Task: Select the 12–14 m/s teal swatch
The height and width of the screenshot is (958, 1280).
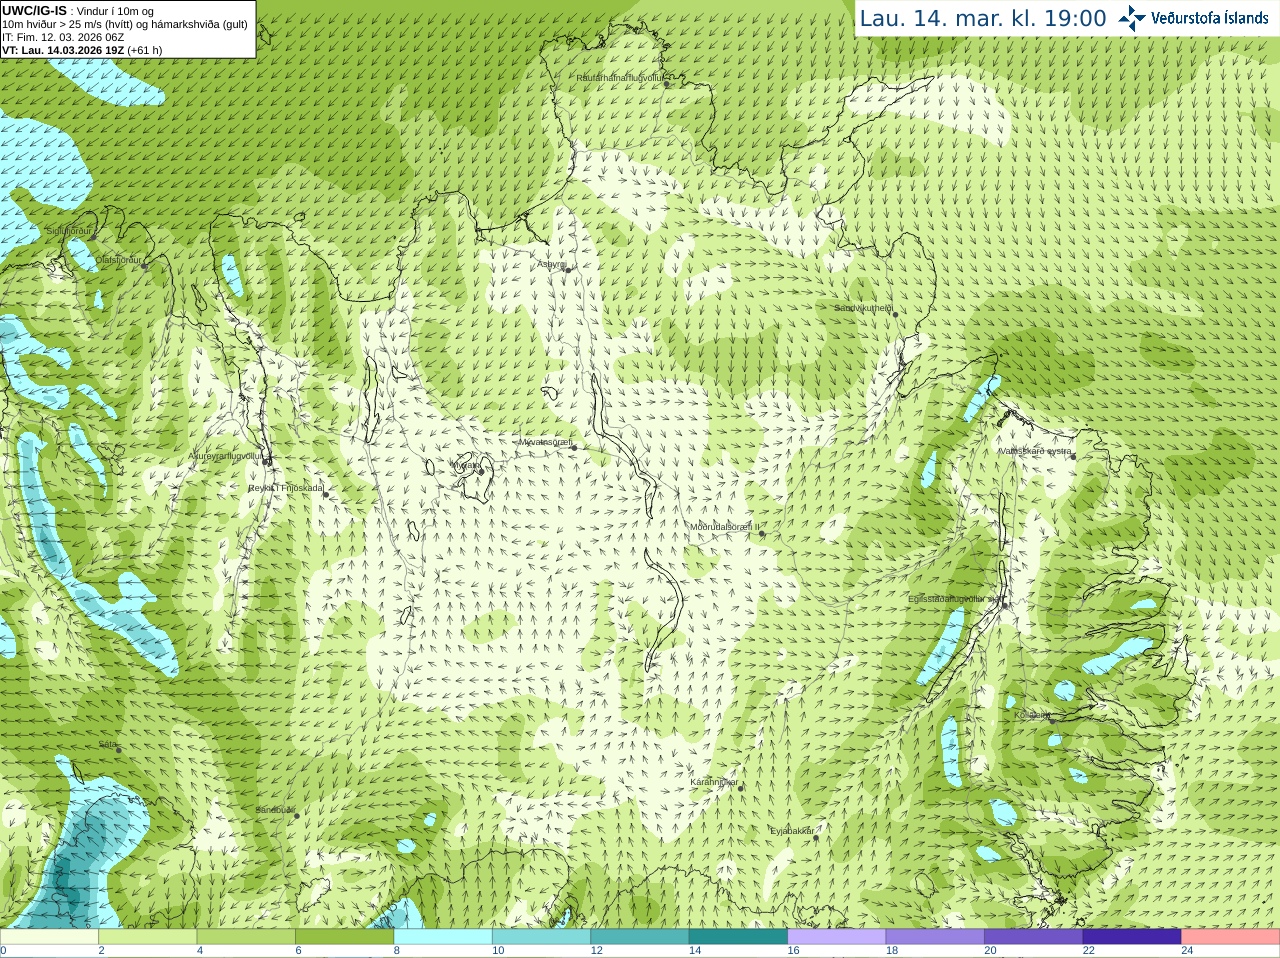Action: coord(640,937)
